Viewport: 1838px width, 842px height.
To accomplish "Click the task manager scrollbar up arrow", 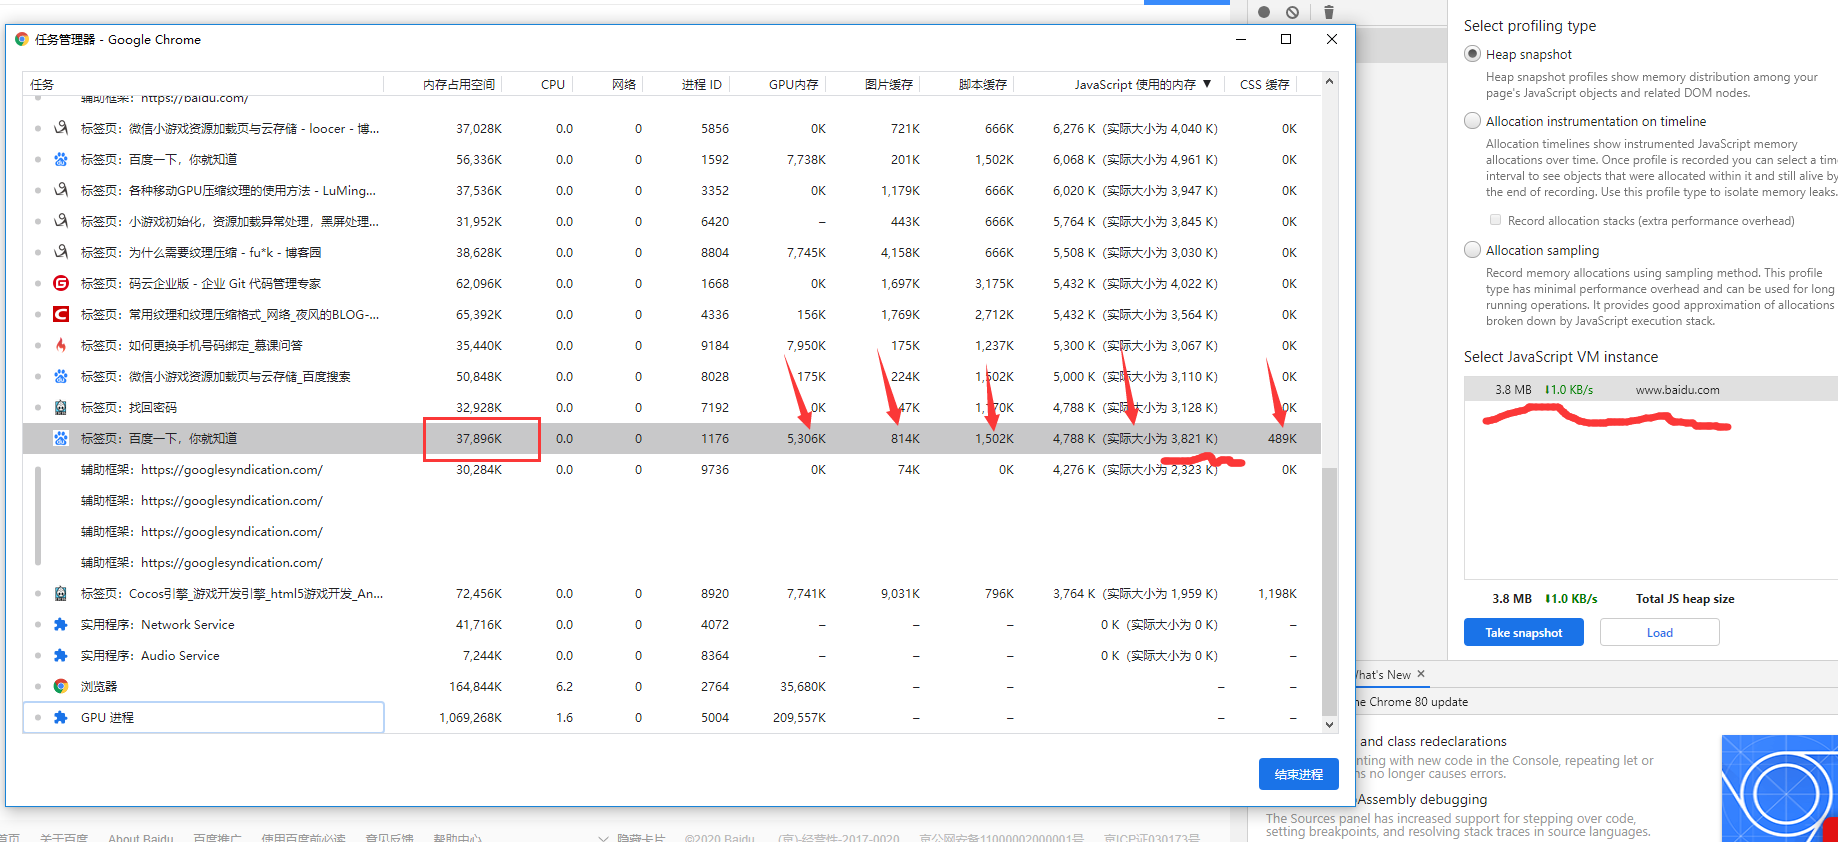I will point(1329,81).
